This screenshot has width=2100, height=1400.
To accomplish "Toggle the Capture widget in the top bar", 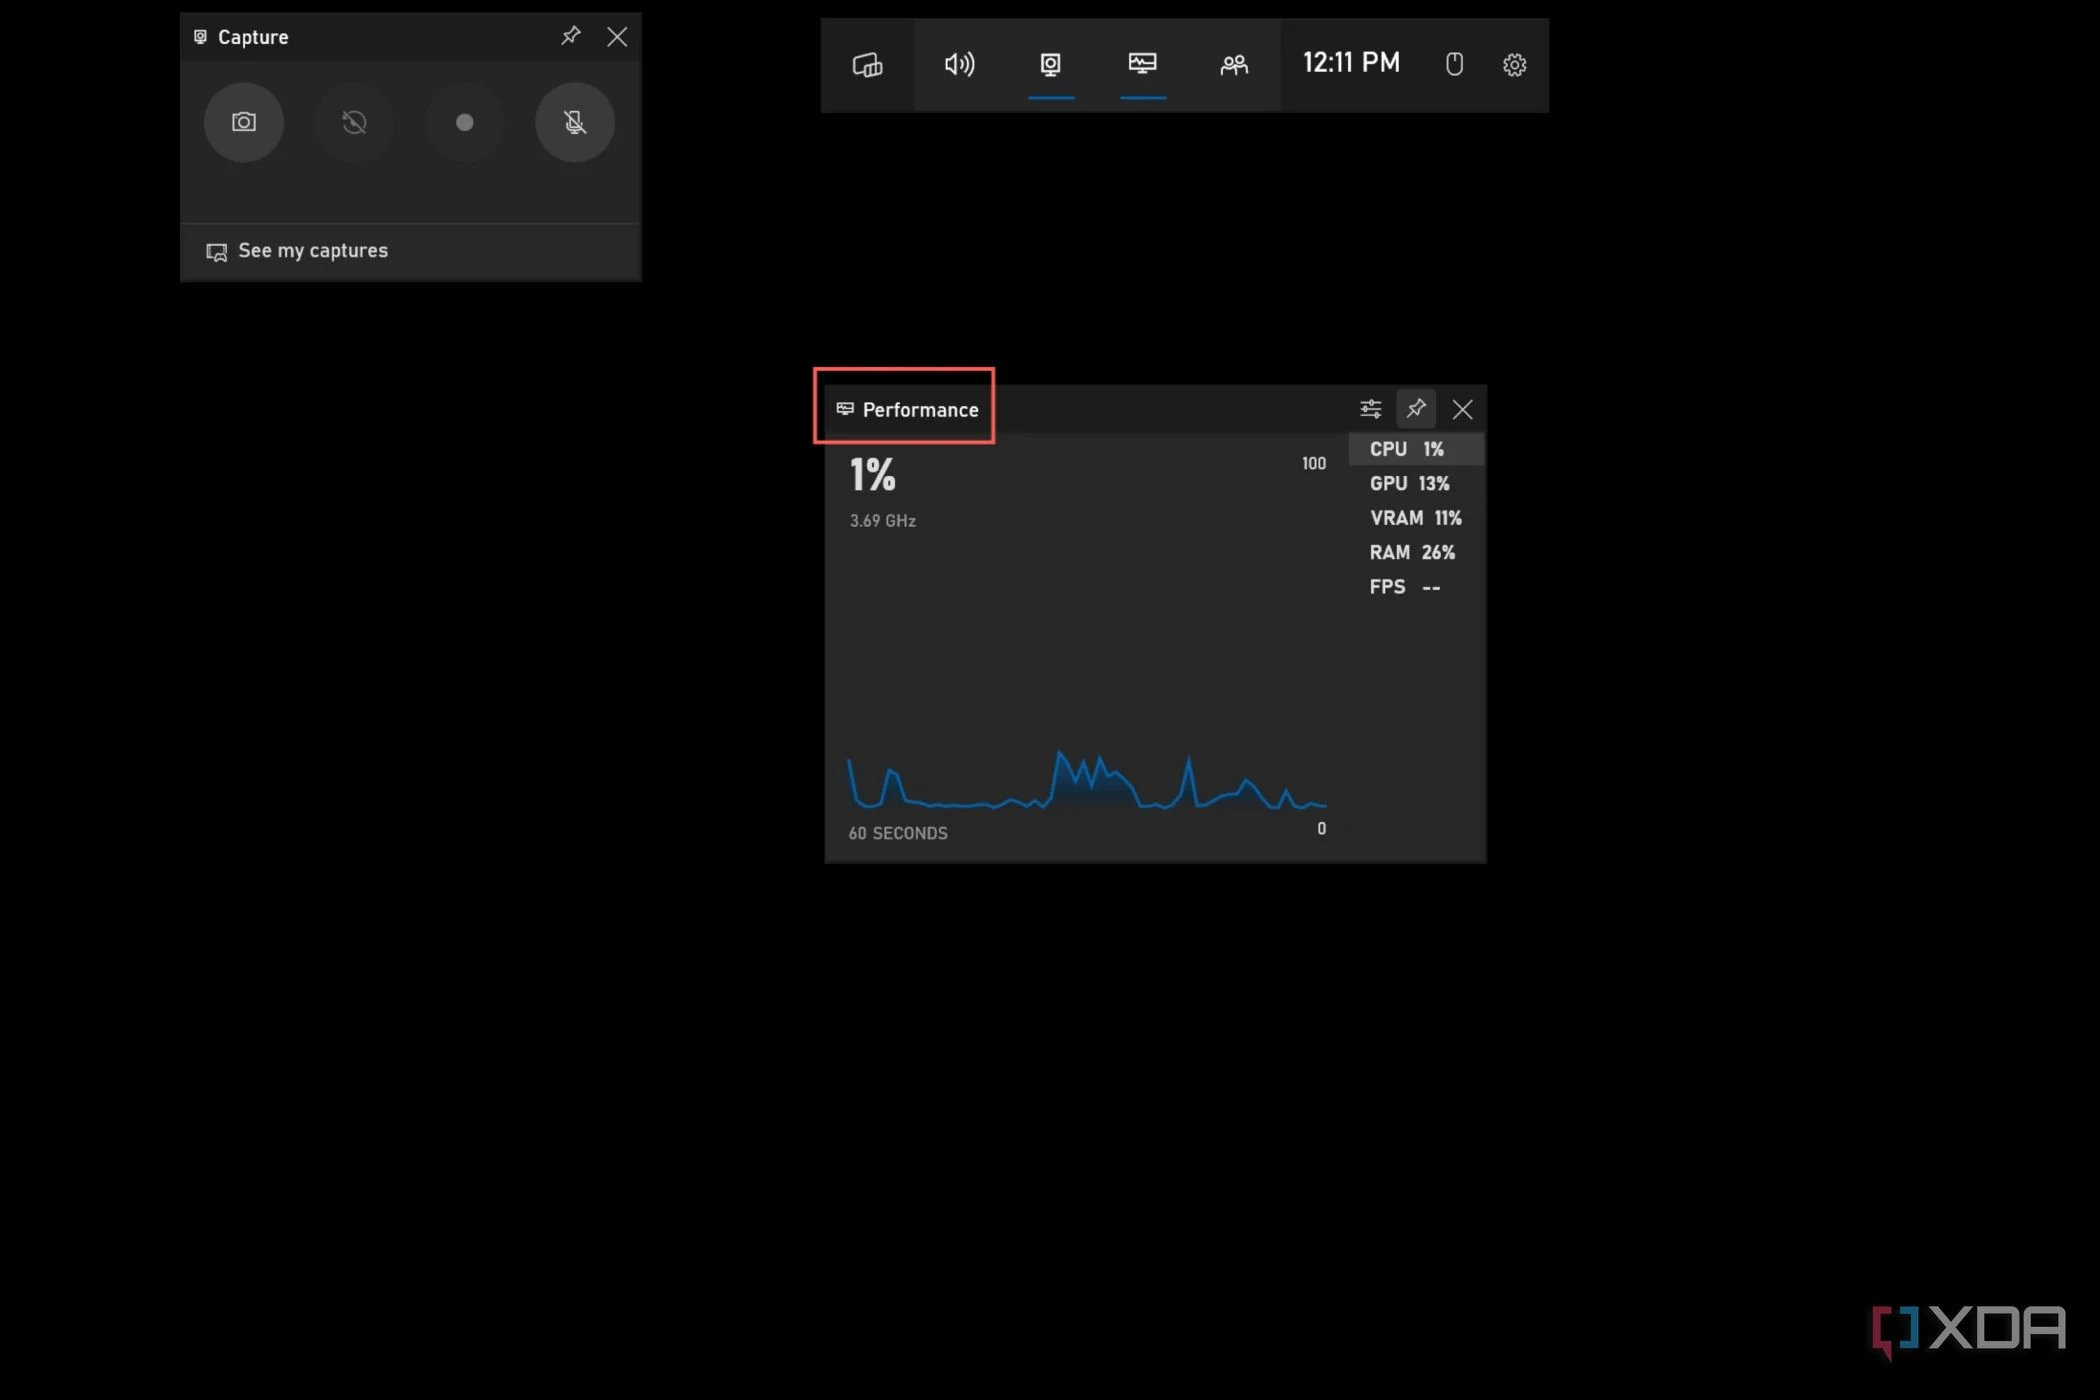I will tap(1051, 65).
